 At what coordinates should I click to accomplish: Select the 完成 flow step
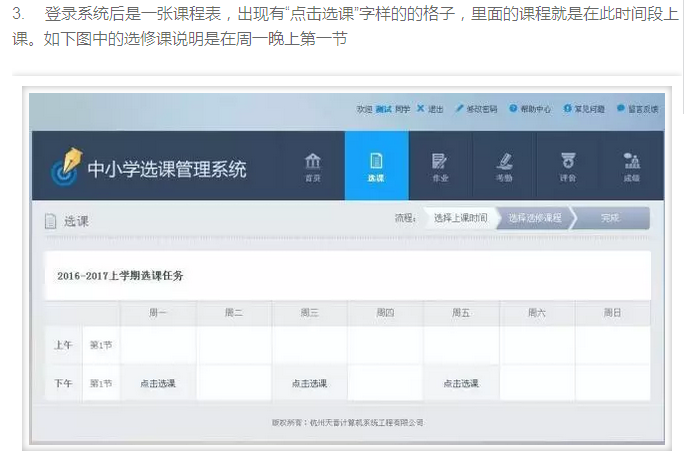610,218
